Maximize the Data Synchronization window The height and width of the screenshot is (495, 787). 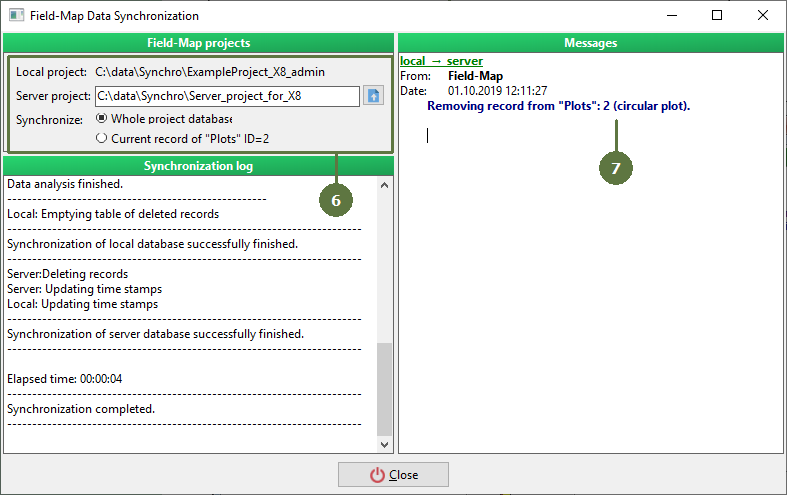pyautogui.click(x=717, y=16)
